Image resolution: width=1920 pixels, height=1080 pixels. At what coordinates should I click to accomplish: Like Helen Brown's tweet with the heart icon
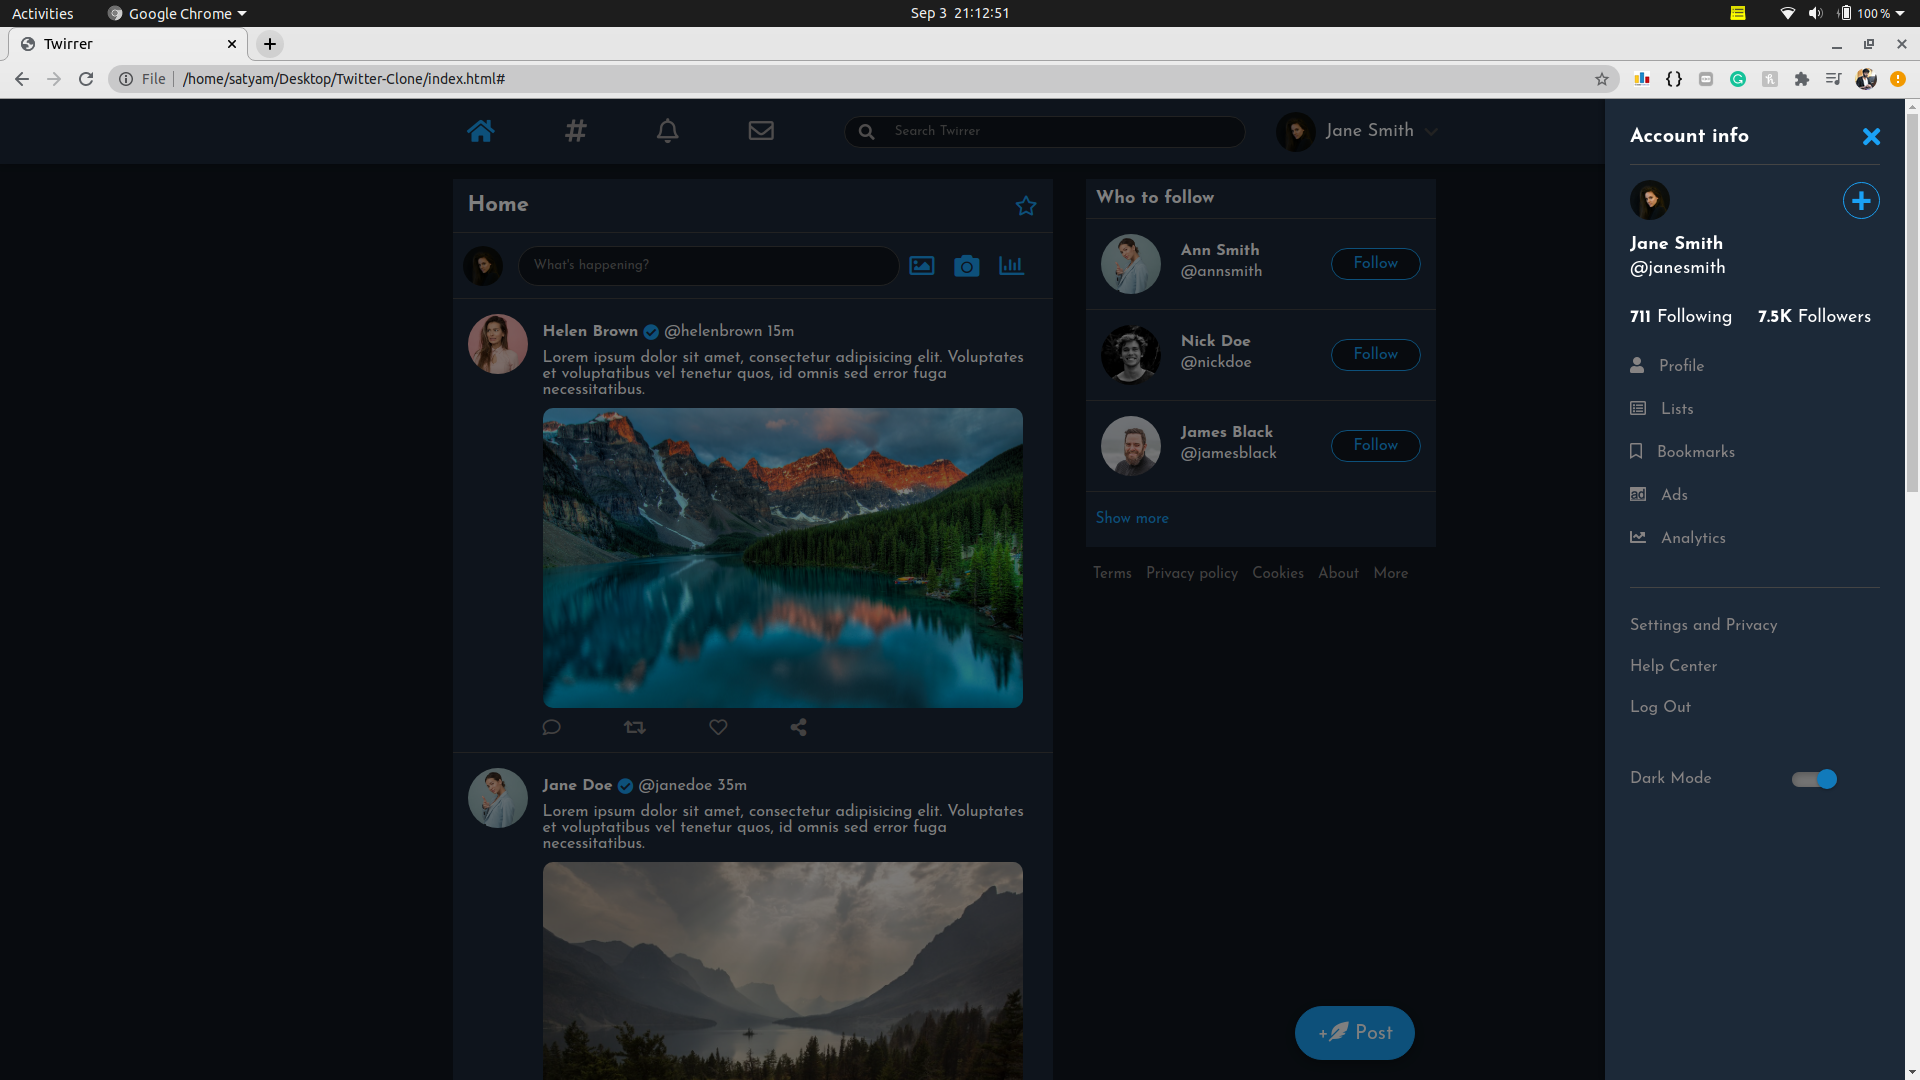click(718, 727)
